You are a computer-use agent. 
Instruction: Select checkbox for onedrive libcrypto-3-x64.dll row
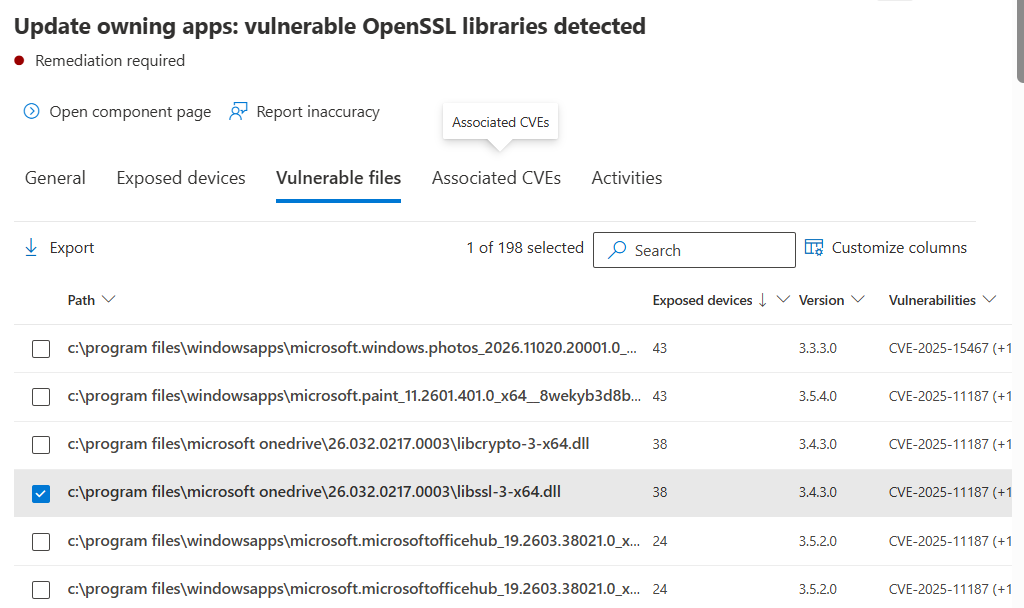click(41, 445)
